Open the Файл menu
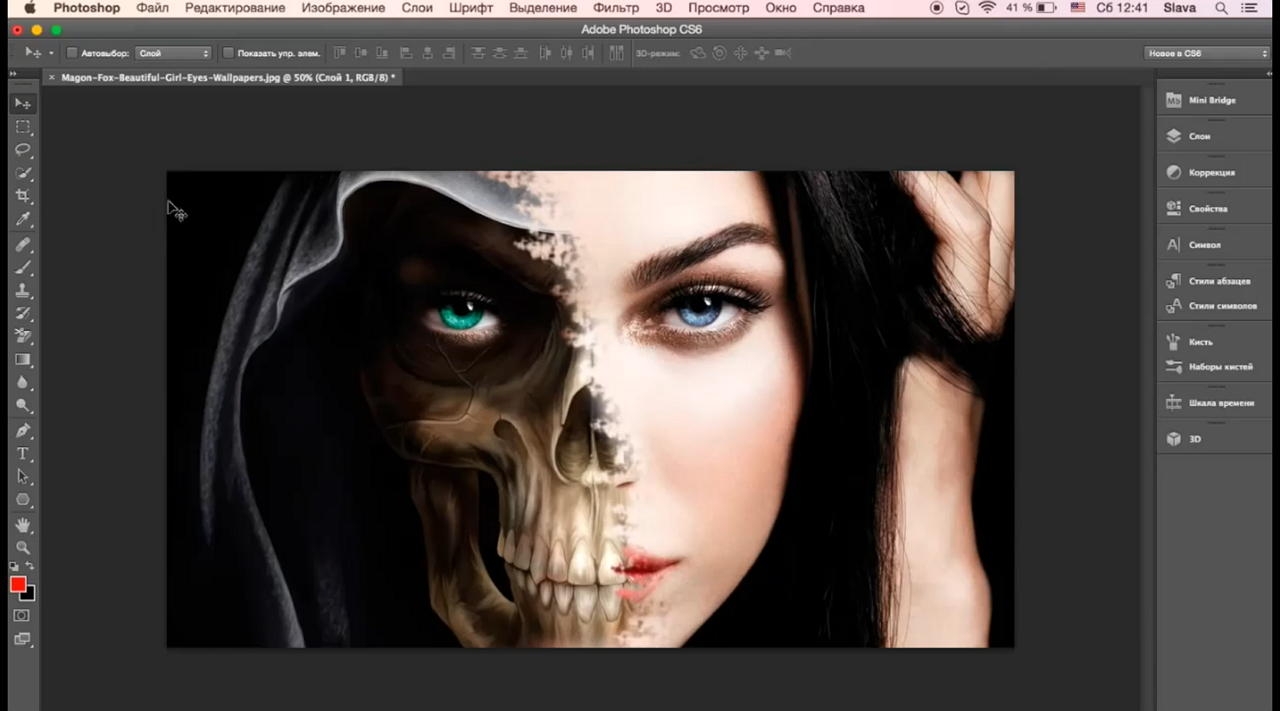The height and width of the screenshot is (711, 1280). click(152, 8)
